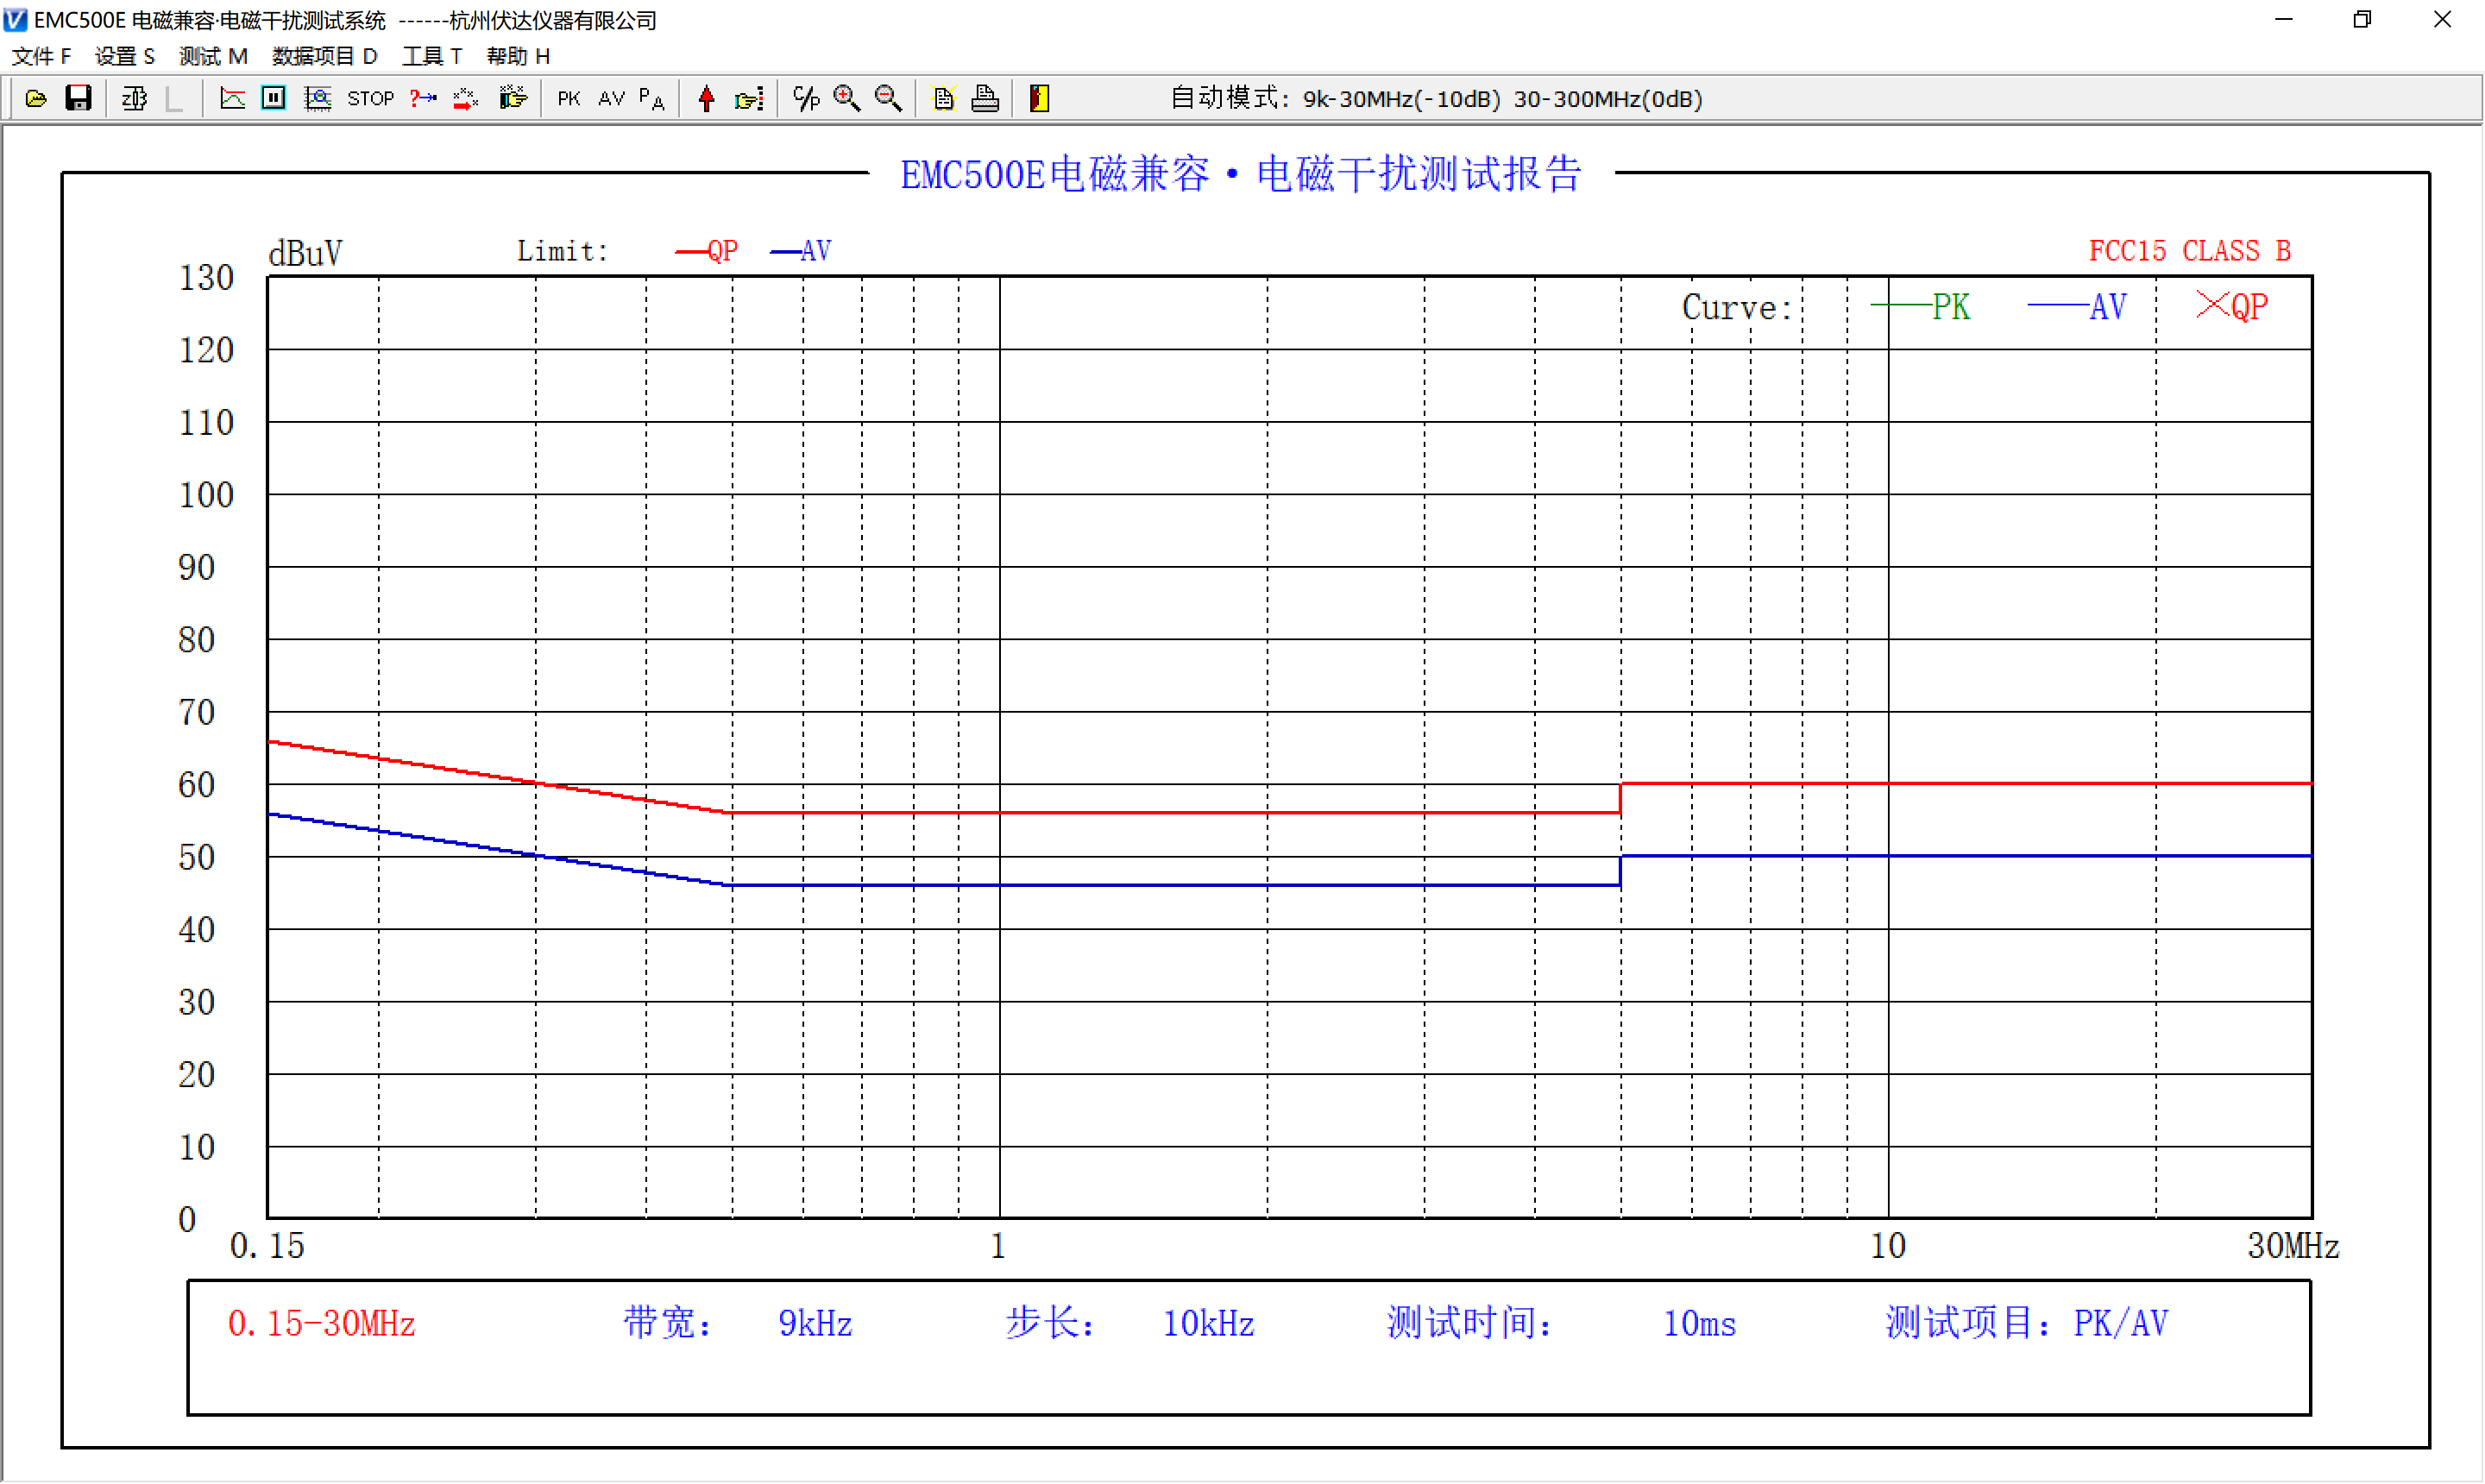Screen dimensions: 2485x1484
Task: Open the 设置 S menu
Action: click(x=125, y=56)
